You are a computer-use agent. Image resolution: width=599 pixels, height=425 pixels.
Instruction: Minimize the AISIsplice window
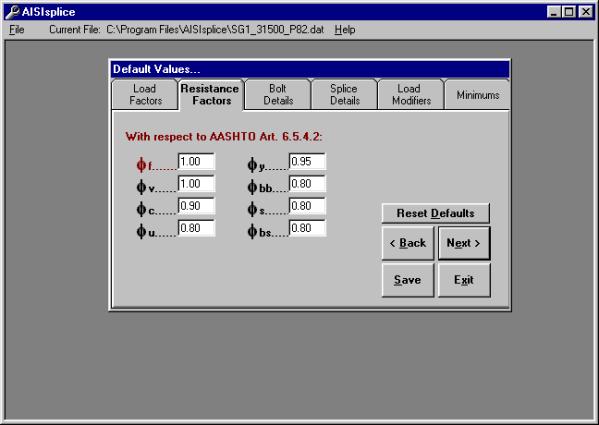(554, 12)
